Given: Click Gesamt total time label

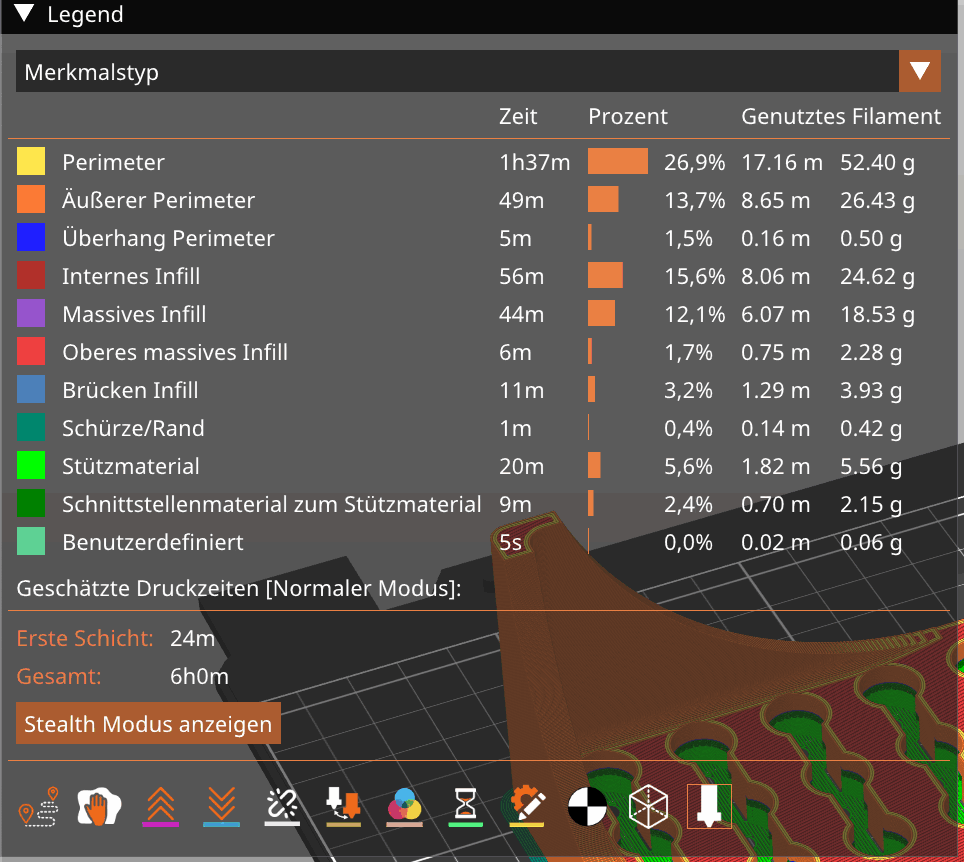Looking at the screenshot, I should [59, 676].
